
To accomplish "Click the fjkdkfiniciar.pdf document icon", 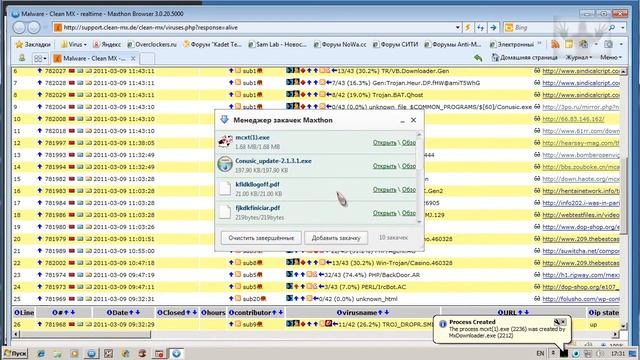I will [225, 212].
